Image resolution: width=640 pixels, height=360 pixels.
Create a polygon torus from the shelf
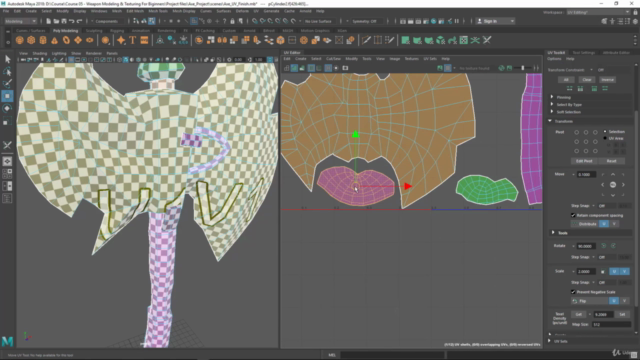point(66,40)
